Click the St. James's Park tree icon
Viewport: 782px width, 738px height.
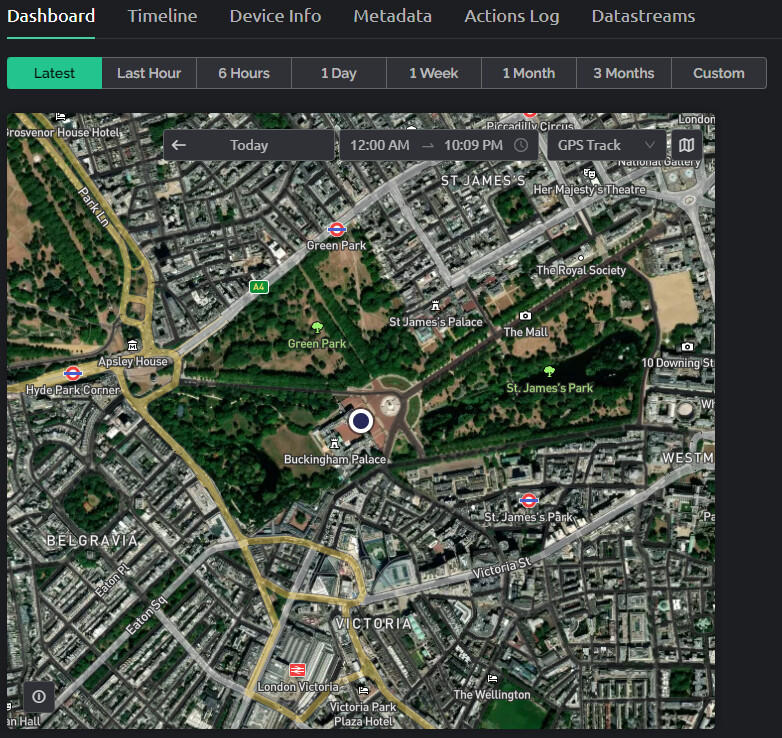(x=549, y=371)
